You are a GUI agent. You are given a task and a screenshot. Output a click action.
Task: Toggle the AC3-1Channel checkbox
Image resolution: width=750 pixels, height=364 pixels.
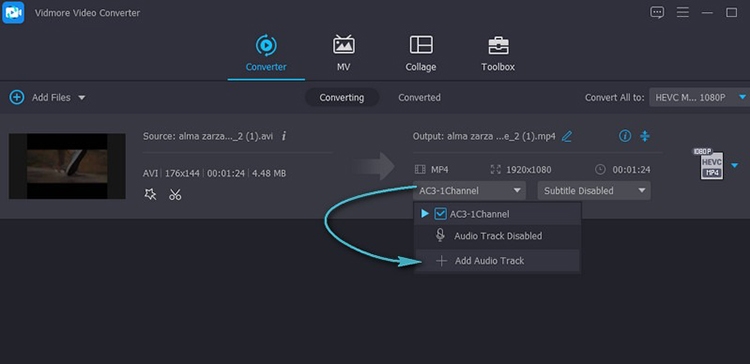[440, 214]
